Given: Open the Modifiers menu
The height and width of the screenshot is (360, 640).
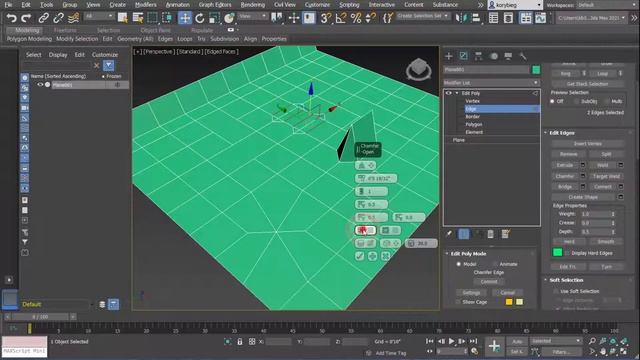Looking at the screenshot, I should pos(145,5).
